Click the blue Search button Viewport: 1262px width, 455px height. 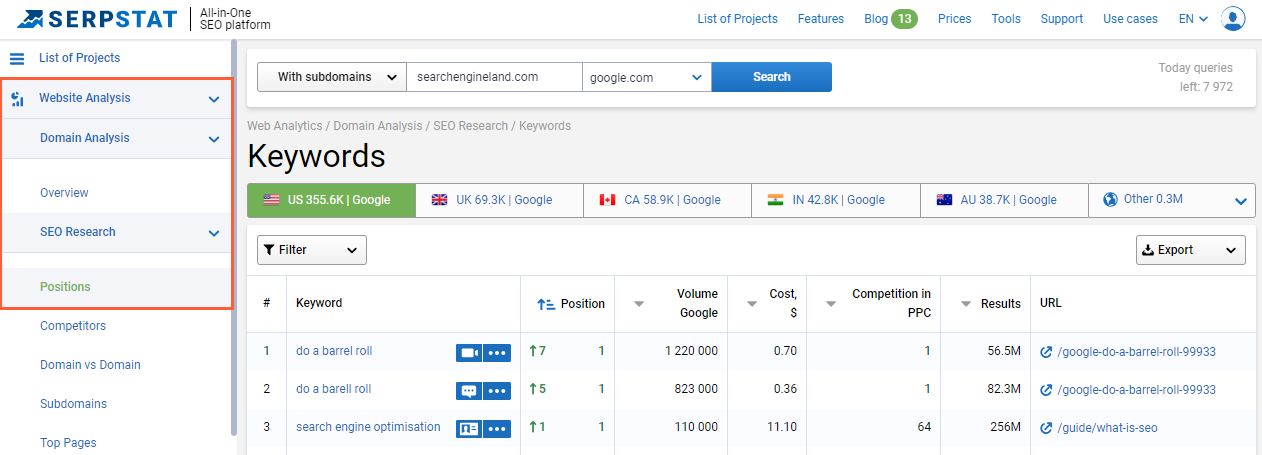tap(772, 77)
